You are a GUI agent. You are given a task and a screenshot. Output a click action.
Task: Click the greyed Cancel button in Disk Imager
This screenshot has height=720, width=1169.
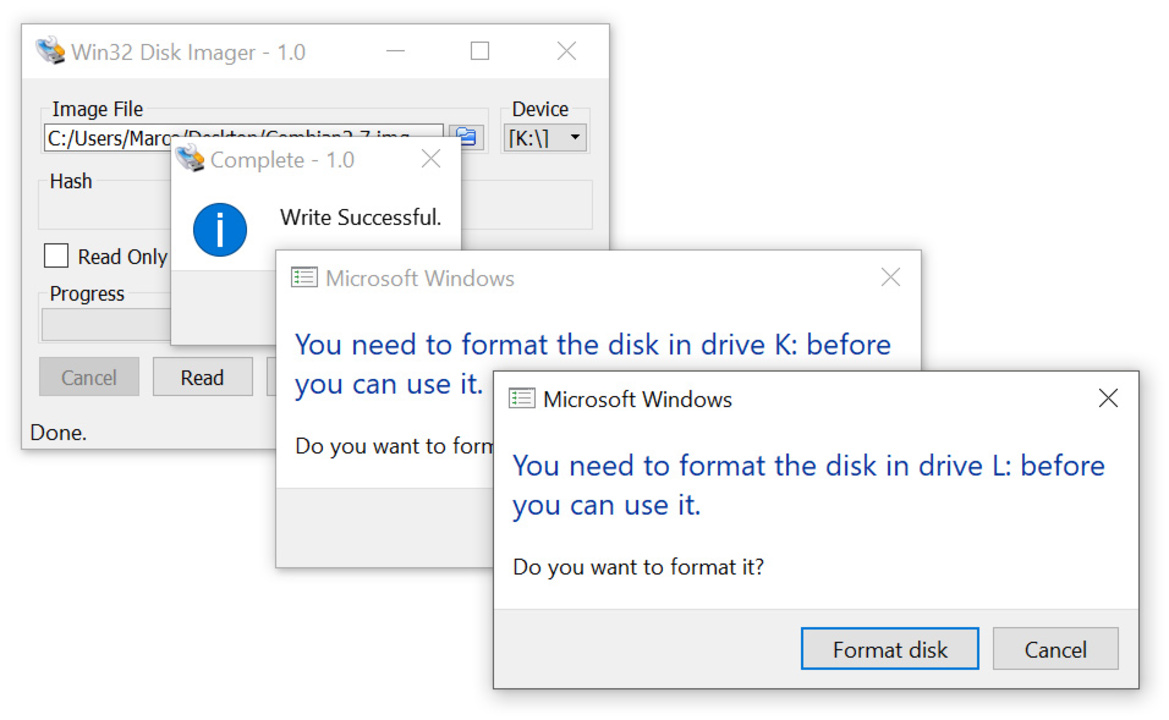[x=89, y=377]
